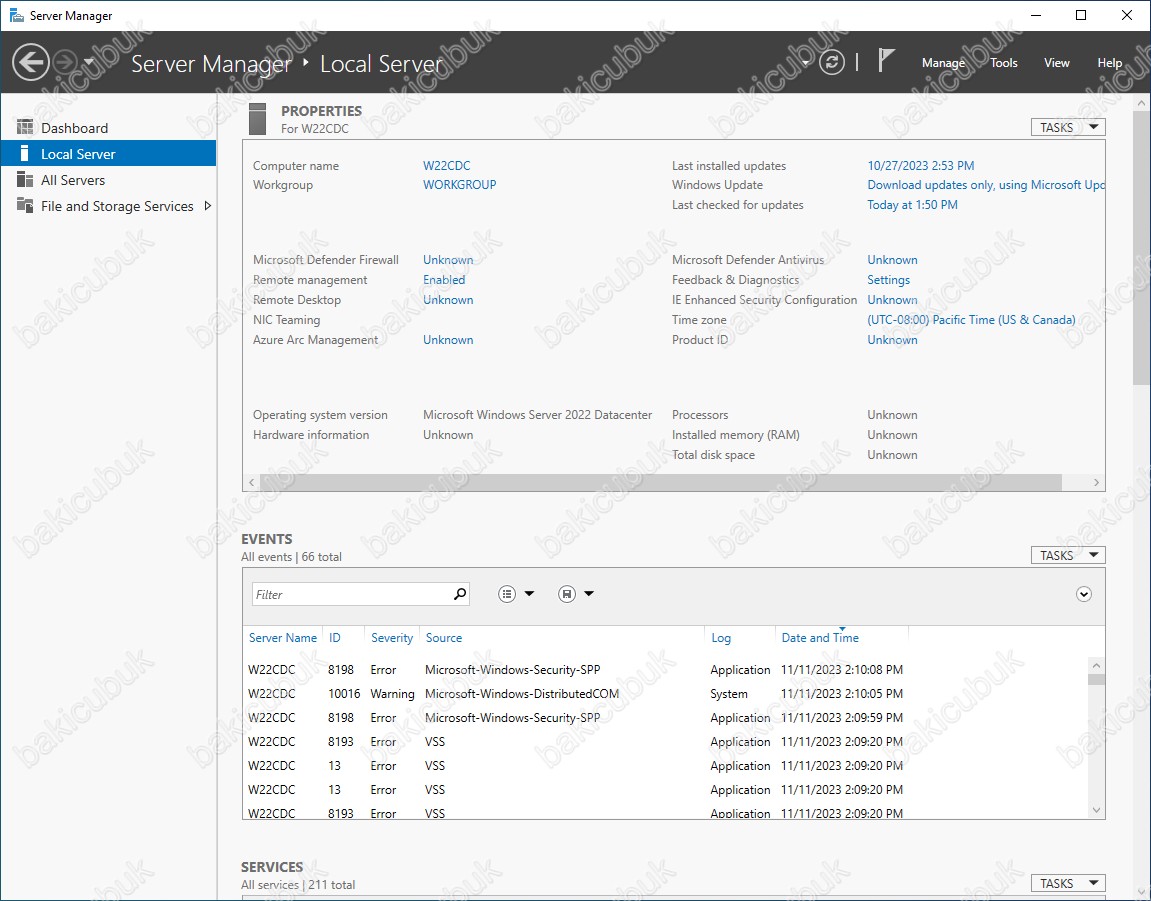
Task: Click Remote Desktop Unknown link
Action: (448, 300)
